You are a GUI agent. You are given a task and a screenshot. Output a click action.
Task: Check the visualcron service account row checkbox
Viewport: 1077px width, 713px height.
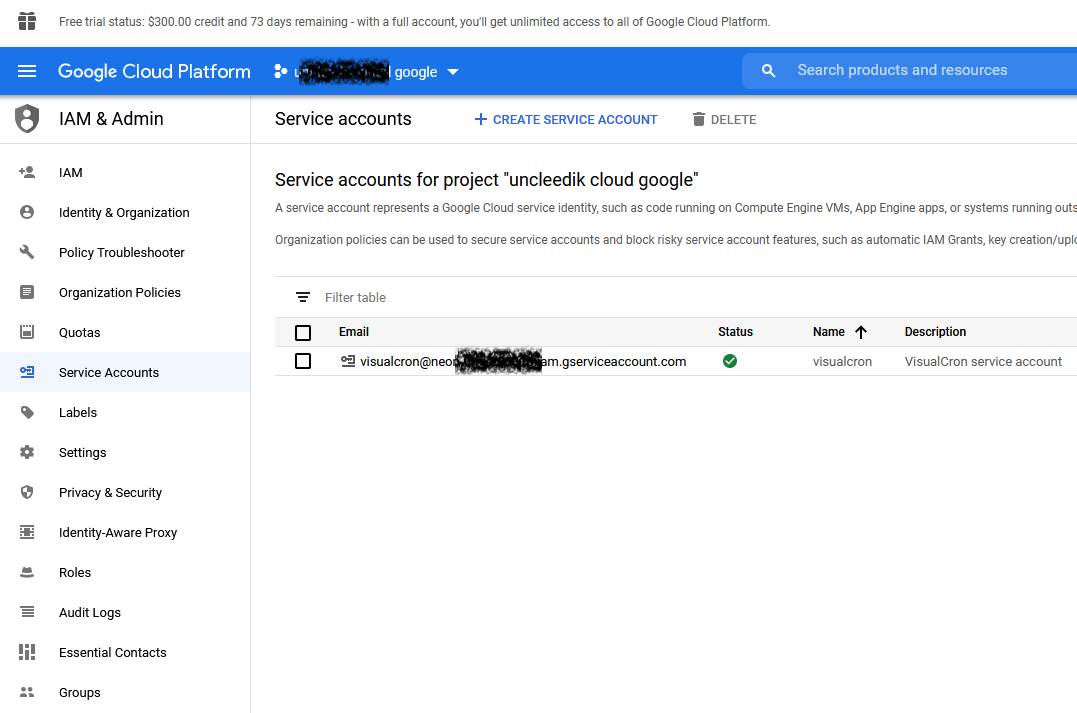point(303,361)
